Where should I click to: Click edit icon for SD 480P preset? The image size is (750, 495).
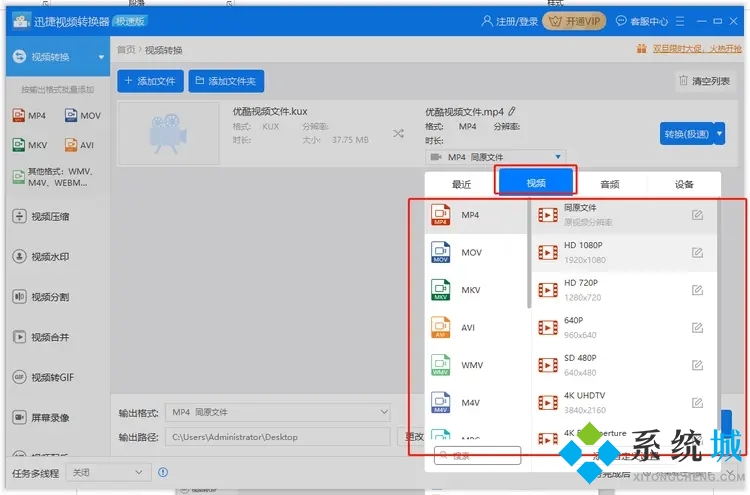pyautogui.click(x=697, y=365)
